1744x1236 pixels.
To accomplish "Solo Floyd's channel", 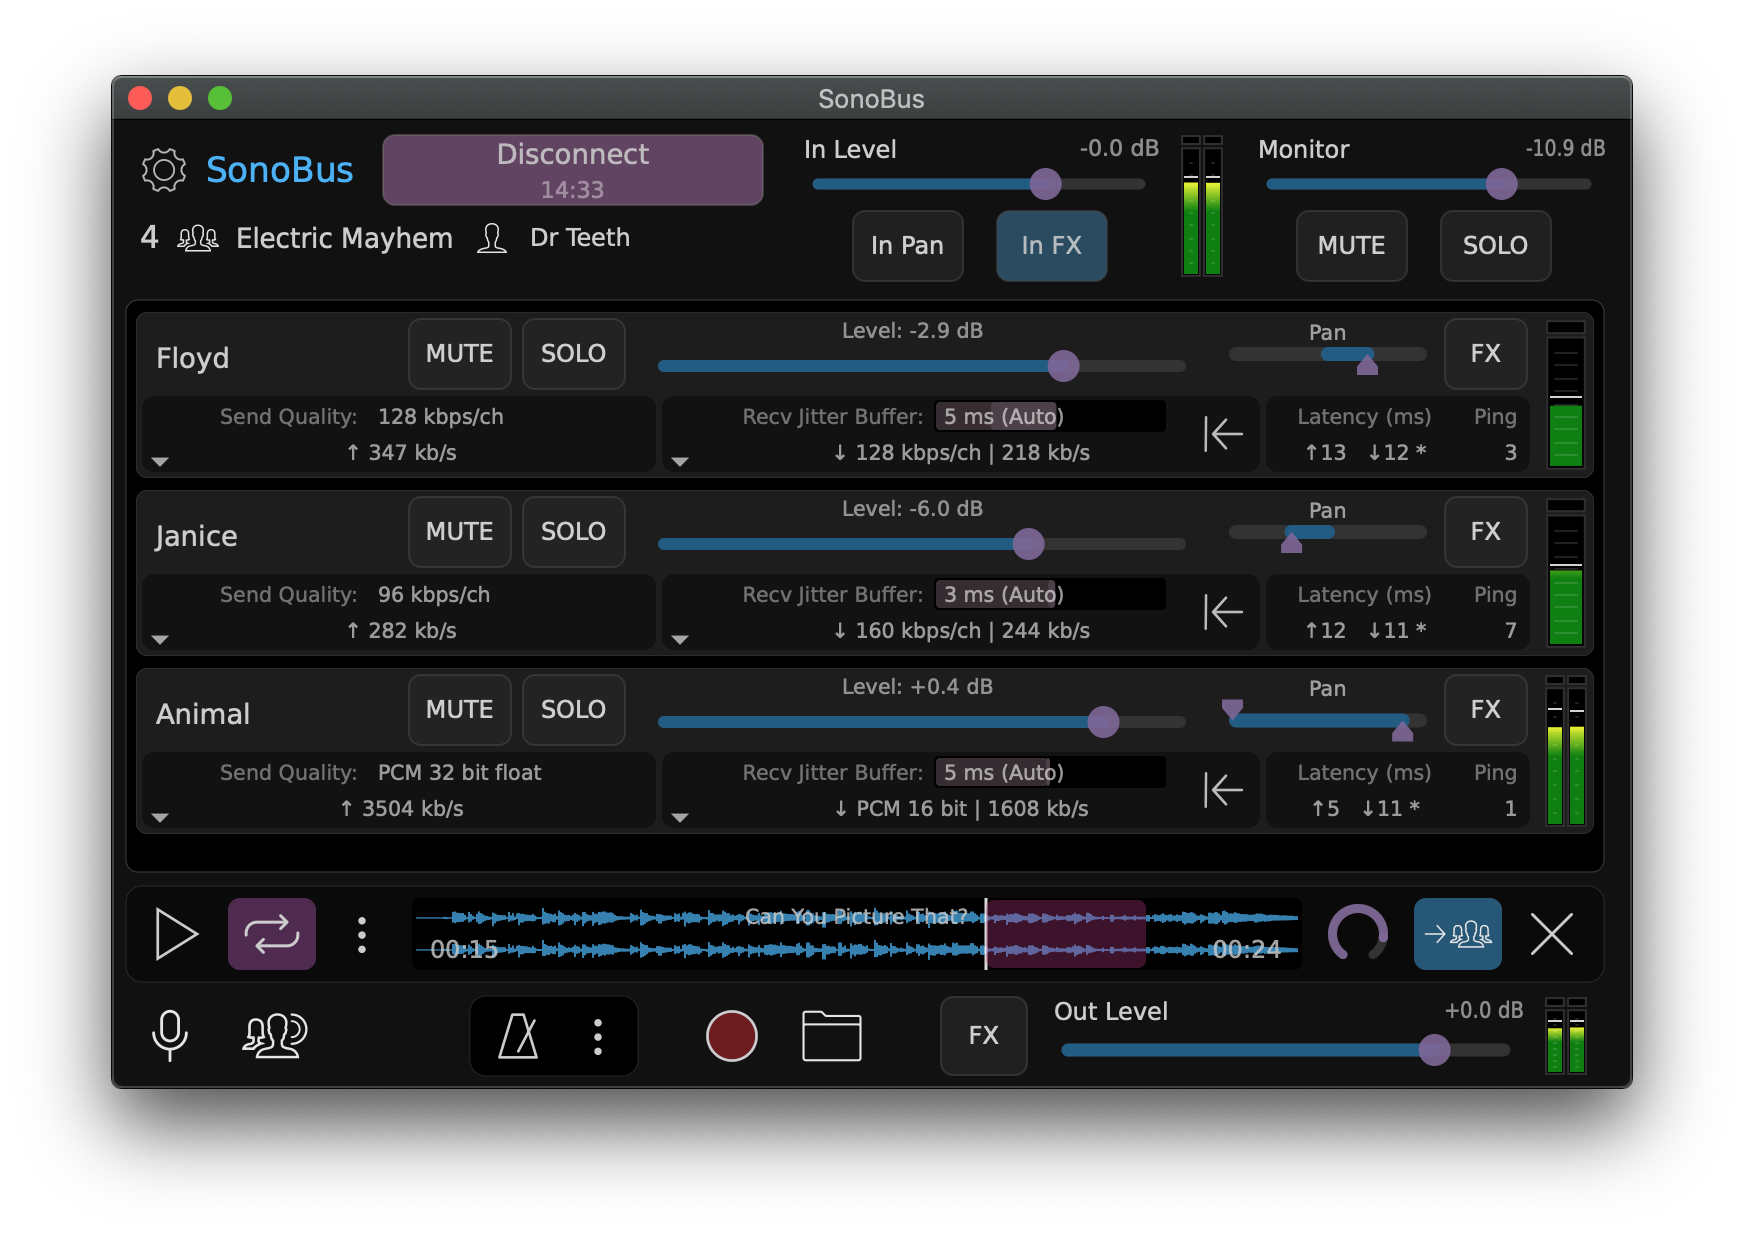I will pyautogui.click(x=574, y=354).
